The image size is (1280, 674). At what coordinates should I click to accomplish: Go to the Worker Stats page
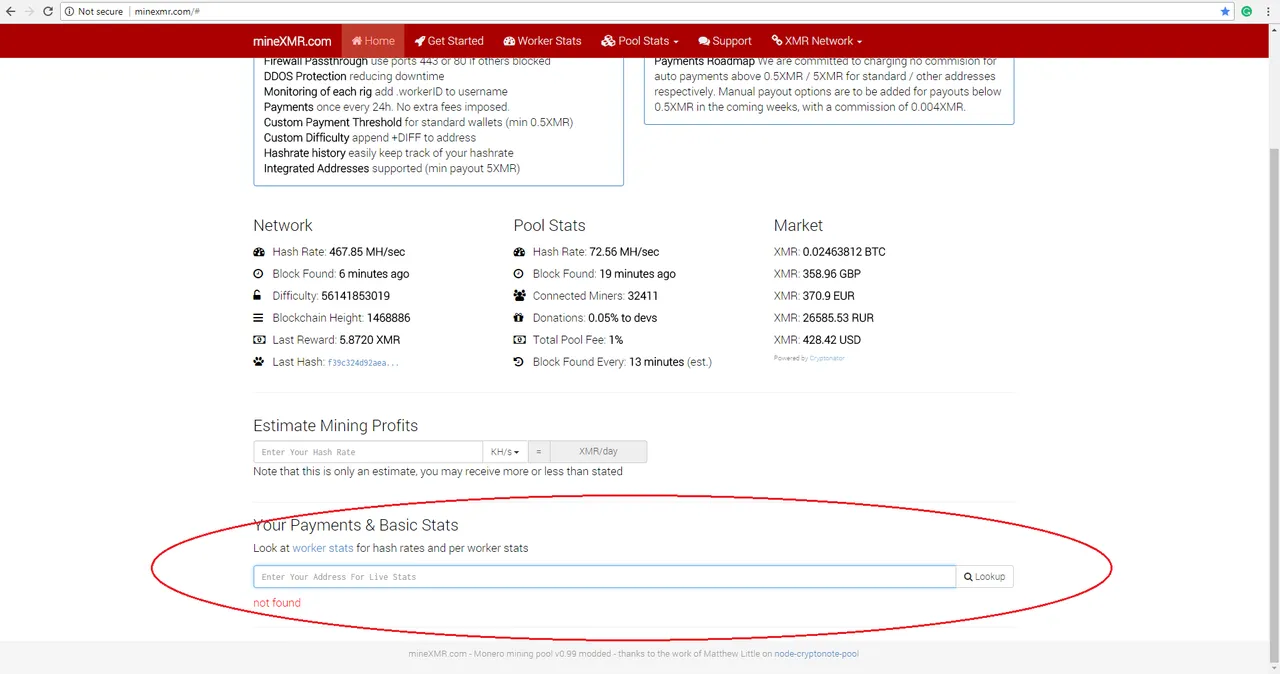[x=542, y=41]
